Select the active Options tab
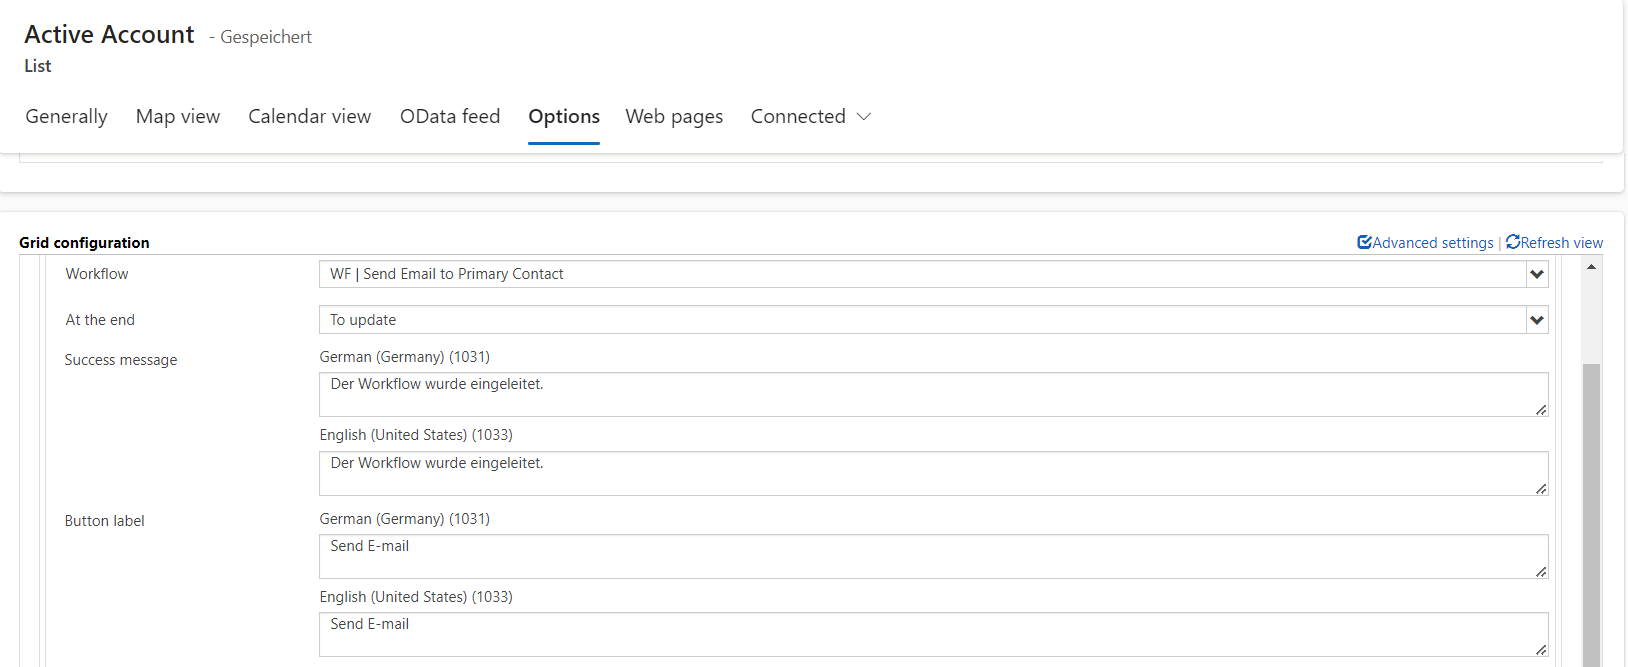This screenshot has width=1628, height=667. click(x=564, y=117)
